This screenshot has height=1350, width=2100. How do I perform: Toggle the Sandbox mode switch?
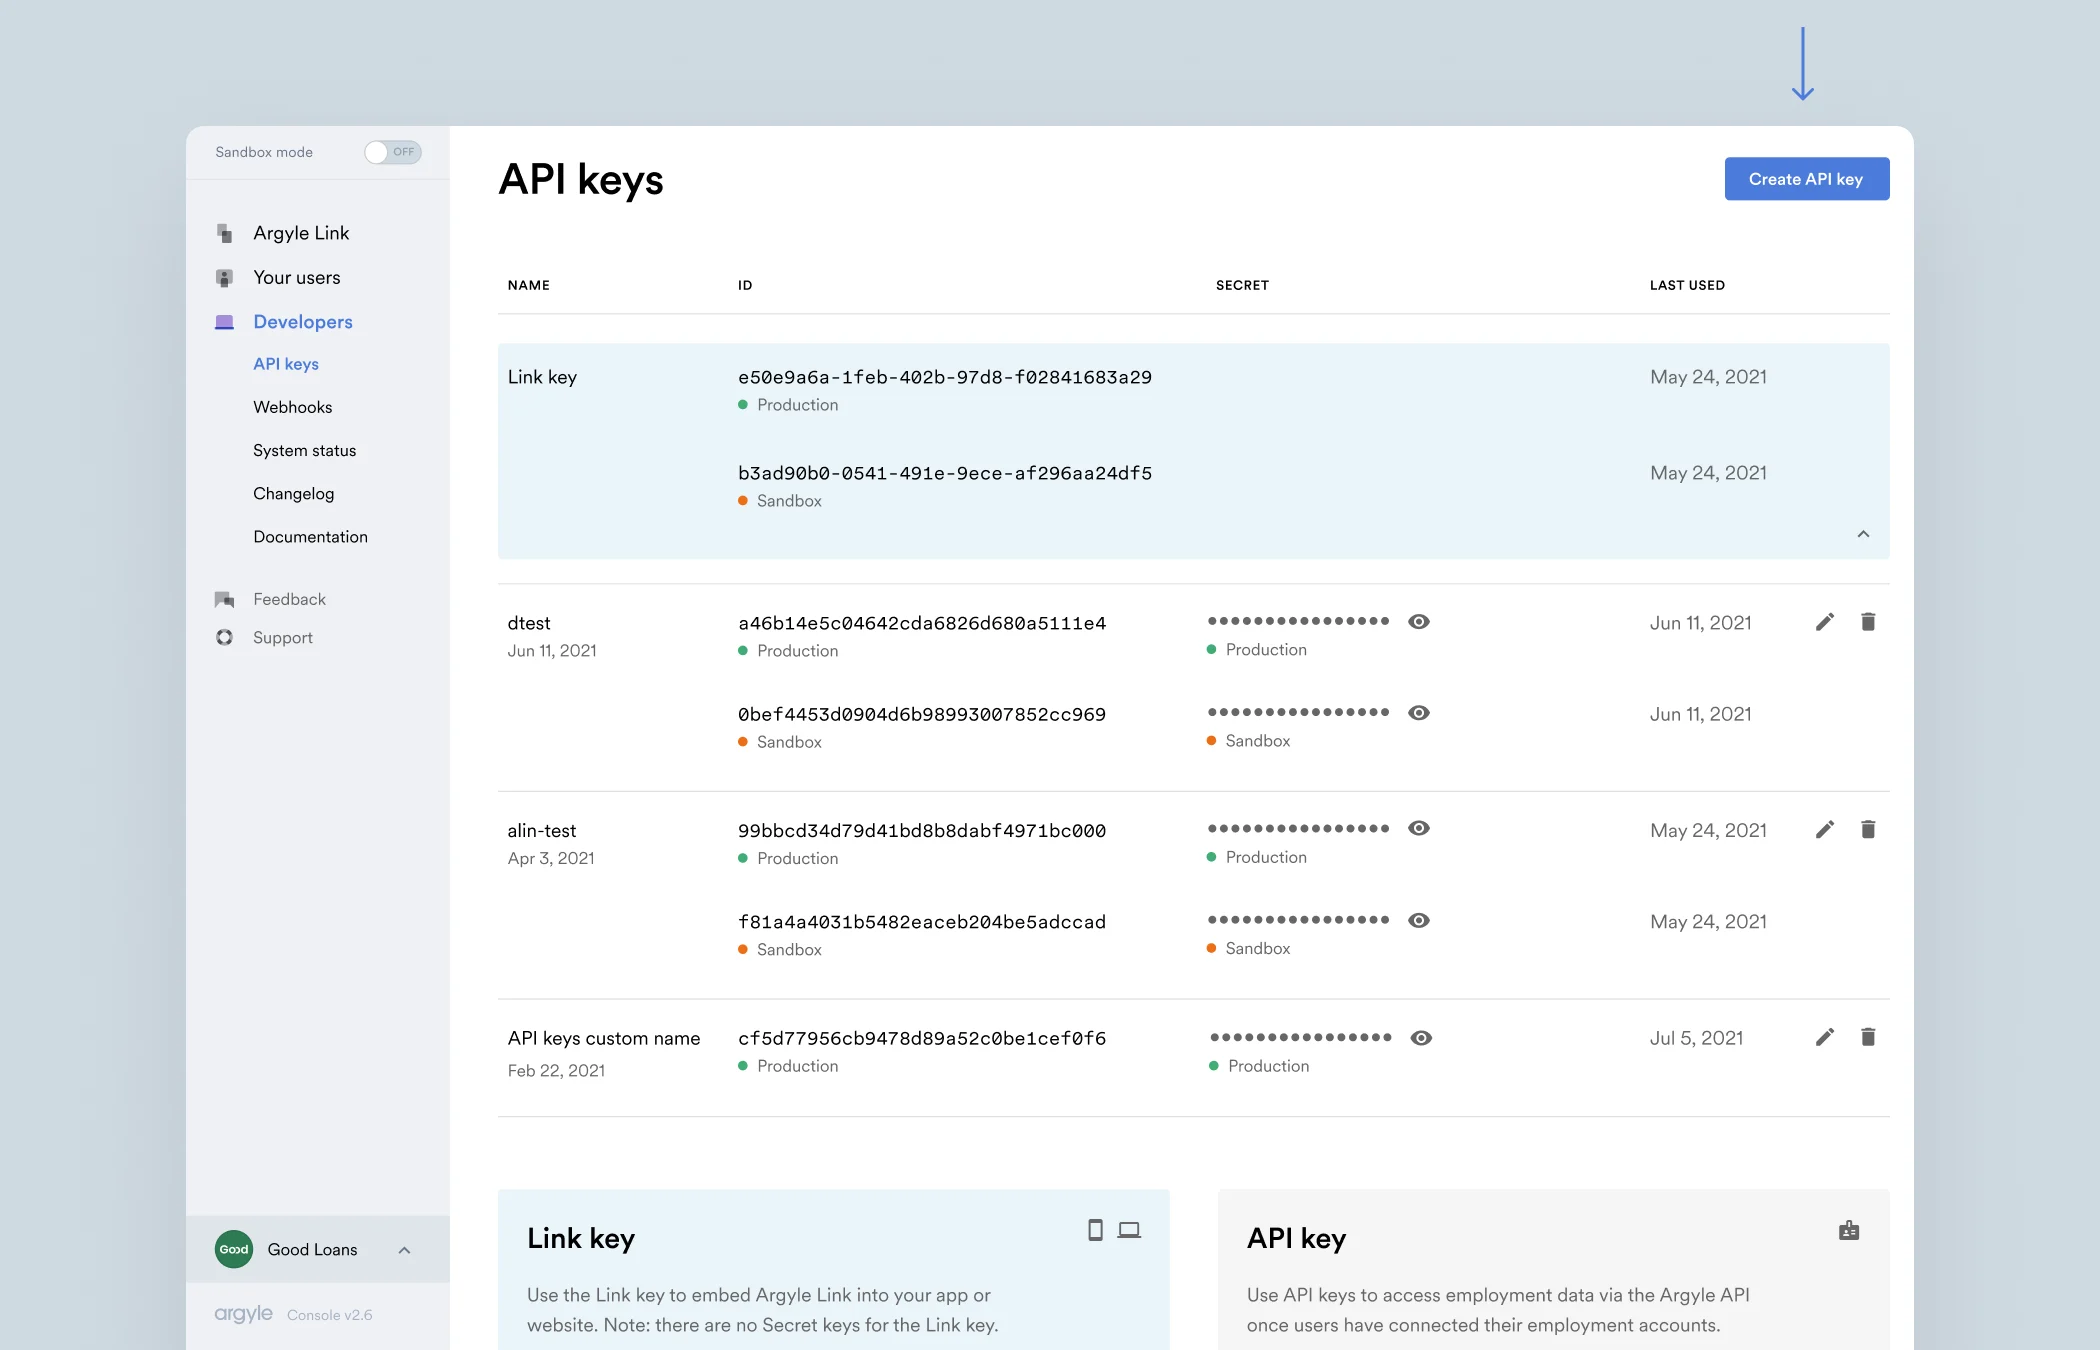392,152
